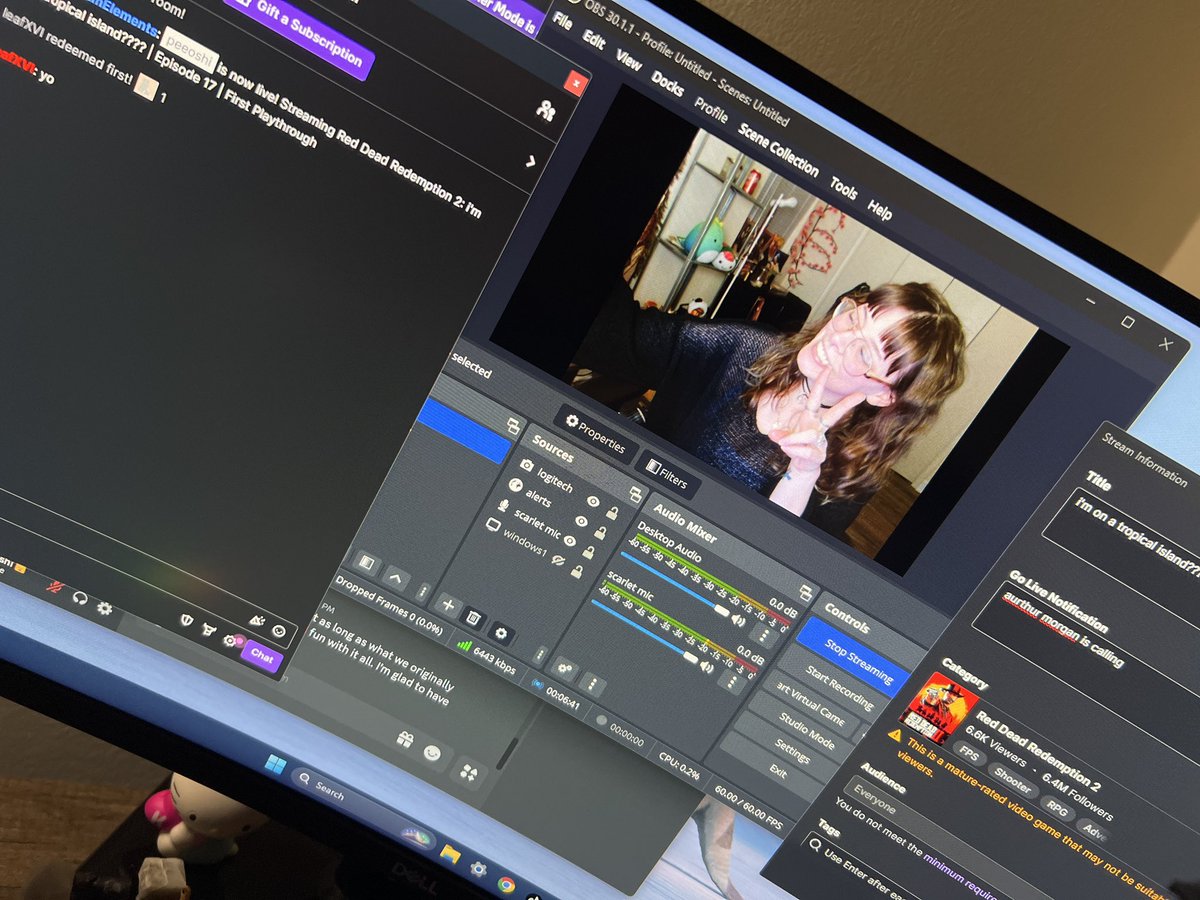Open the View menu in OBS
Image resolution: width=1200 pixels, height=900 pixels.
(629, 61)
